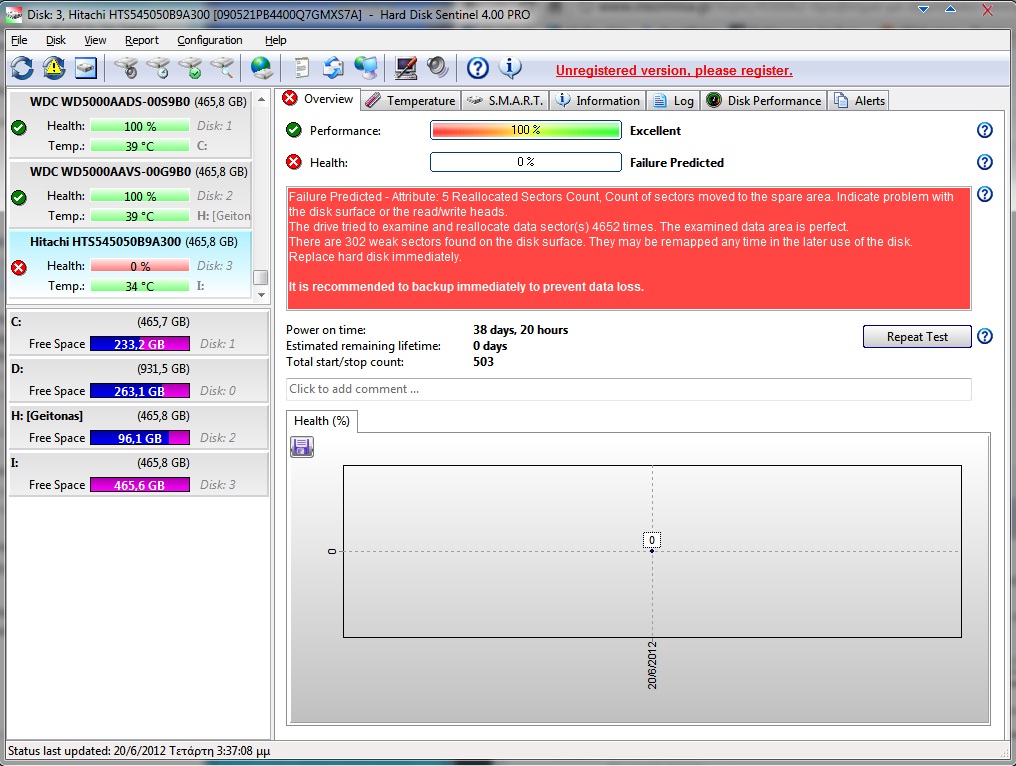The height and width of the screenshot is (766, 1016).
Task: Open the Information tab
Action: click(x=598, y=100)
